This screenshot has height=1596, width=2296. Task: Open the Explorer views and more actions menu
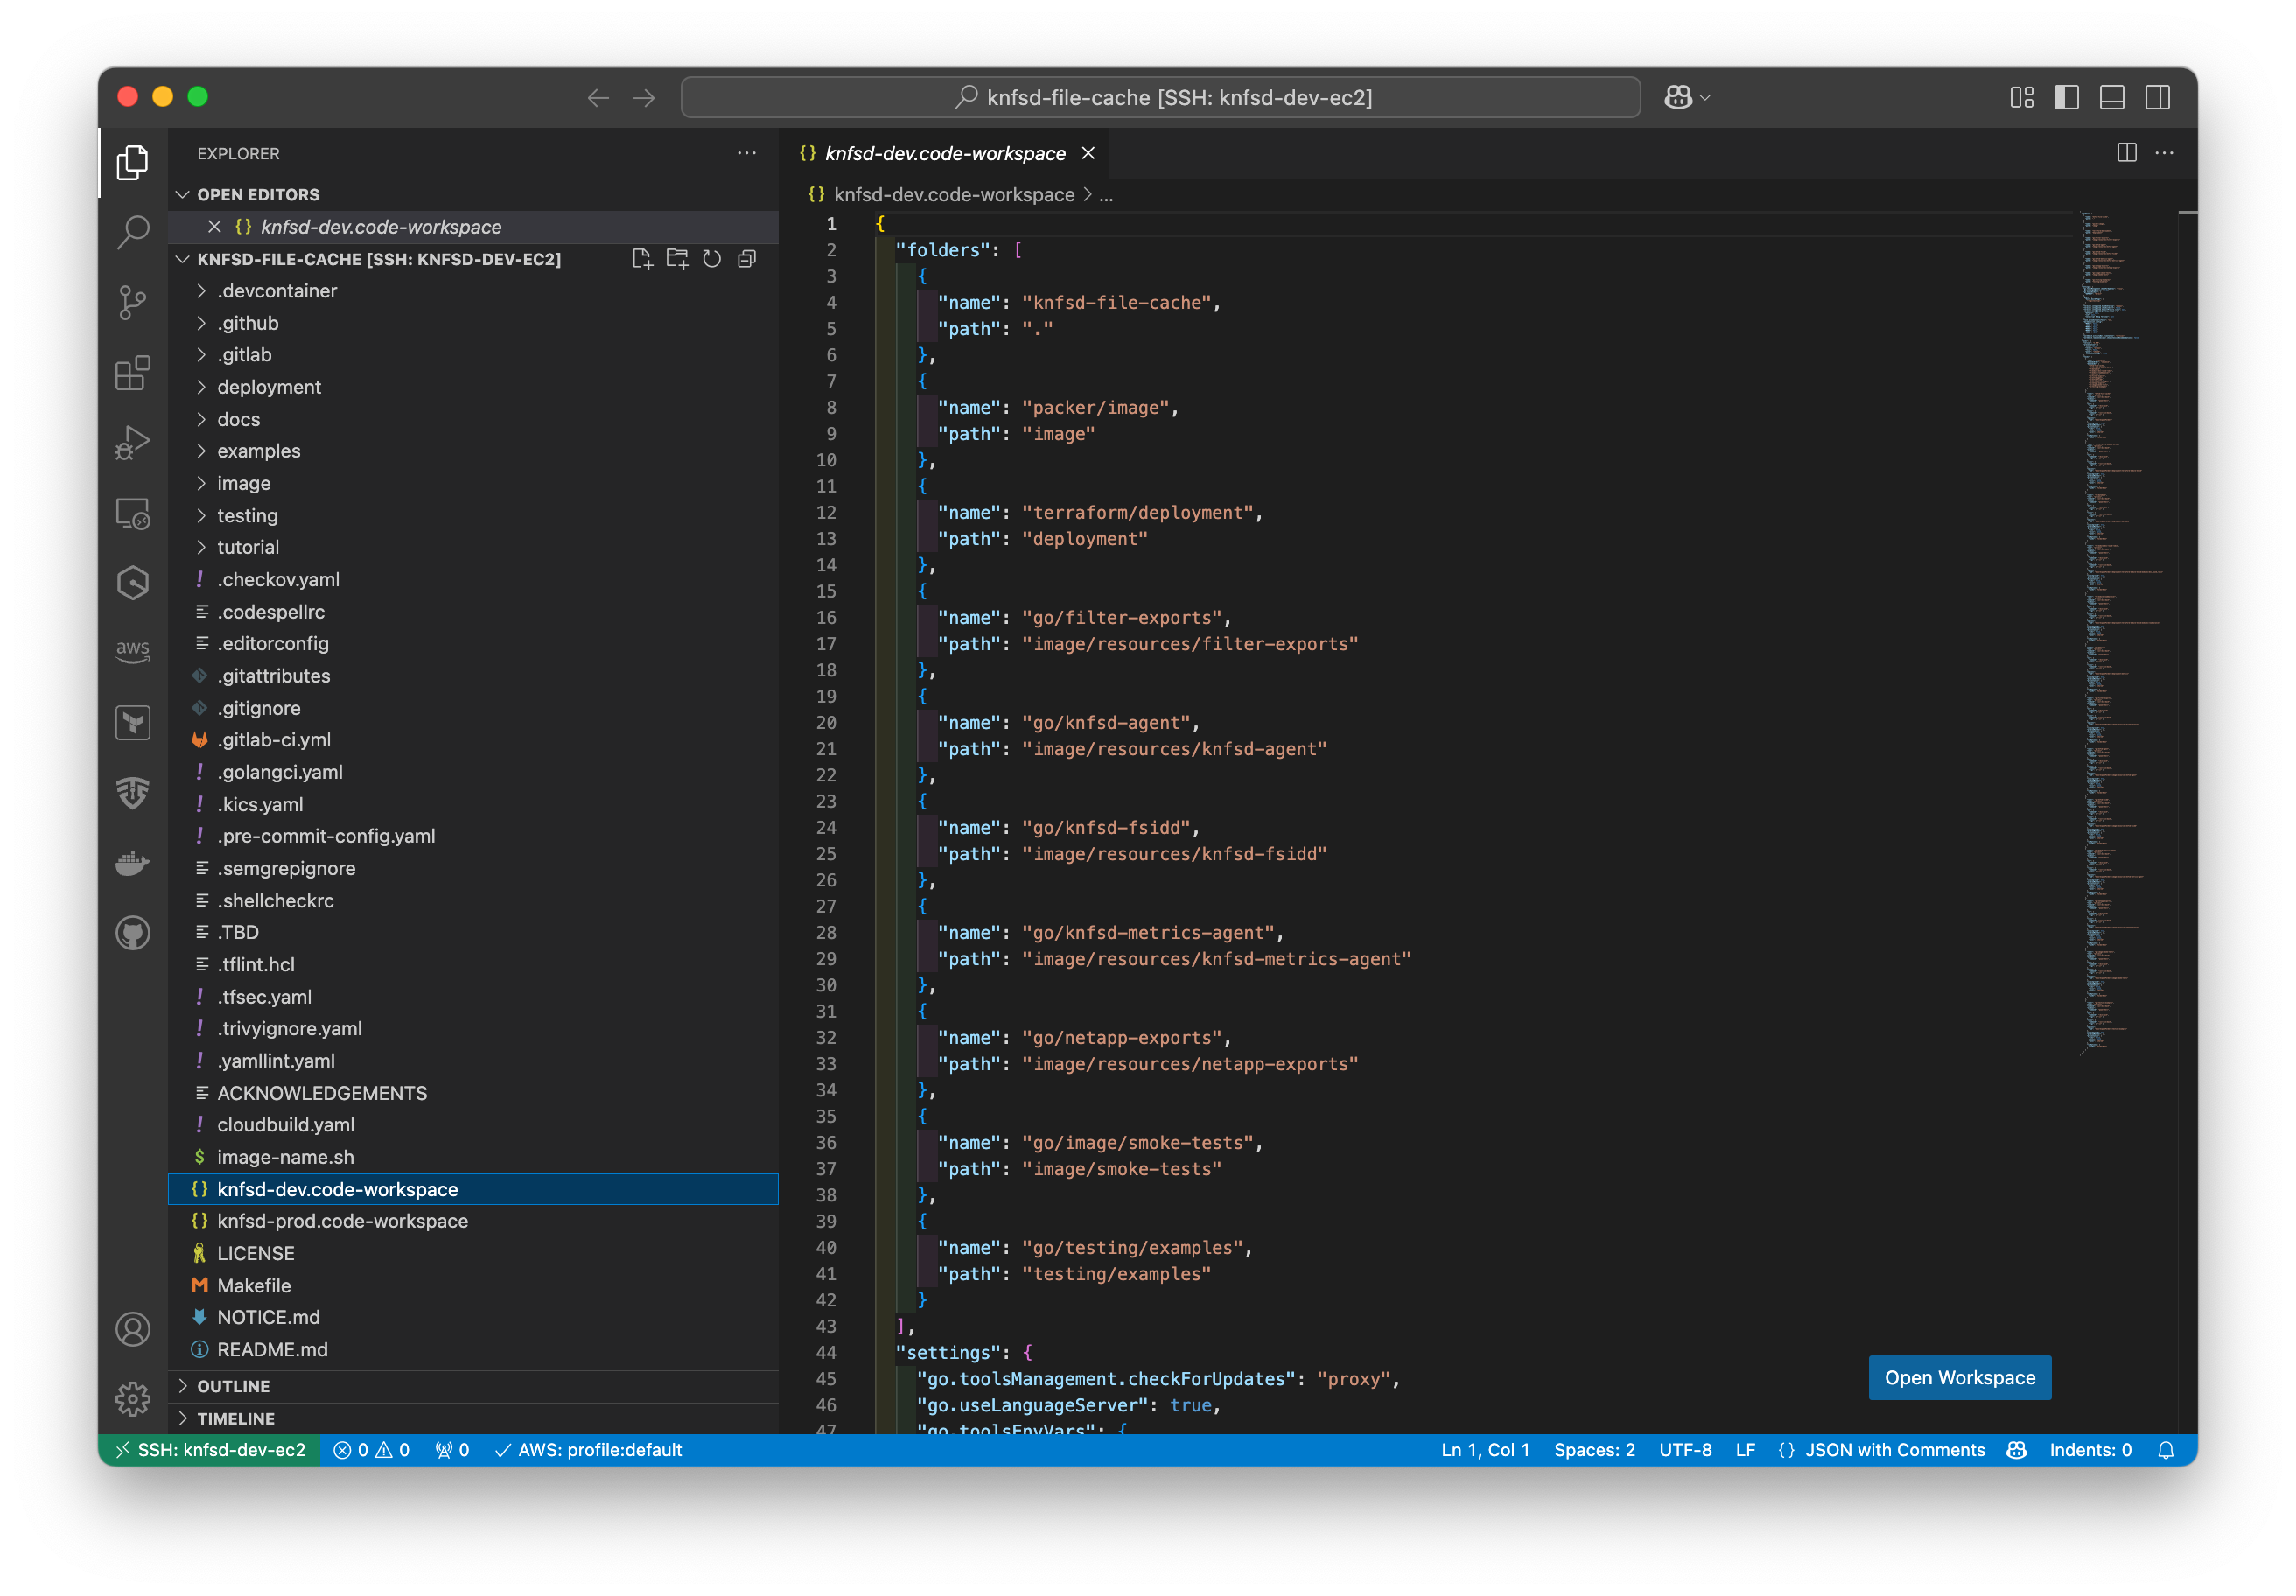[x=747, y=152]
